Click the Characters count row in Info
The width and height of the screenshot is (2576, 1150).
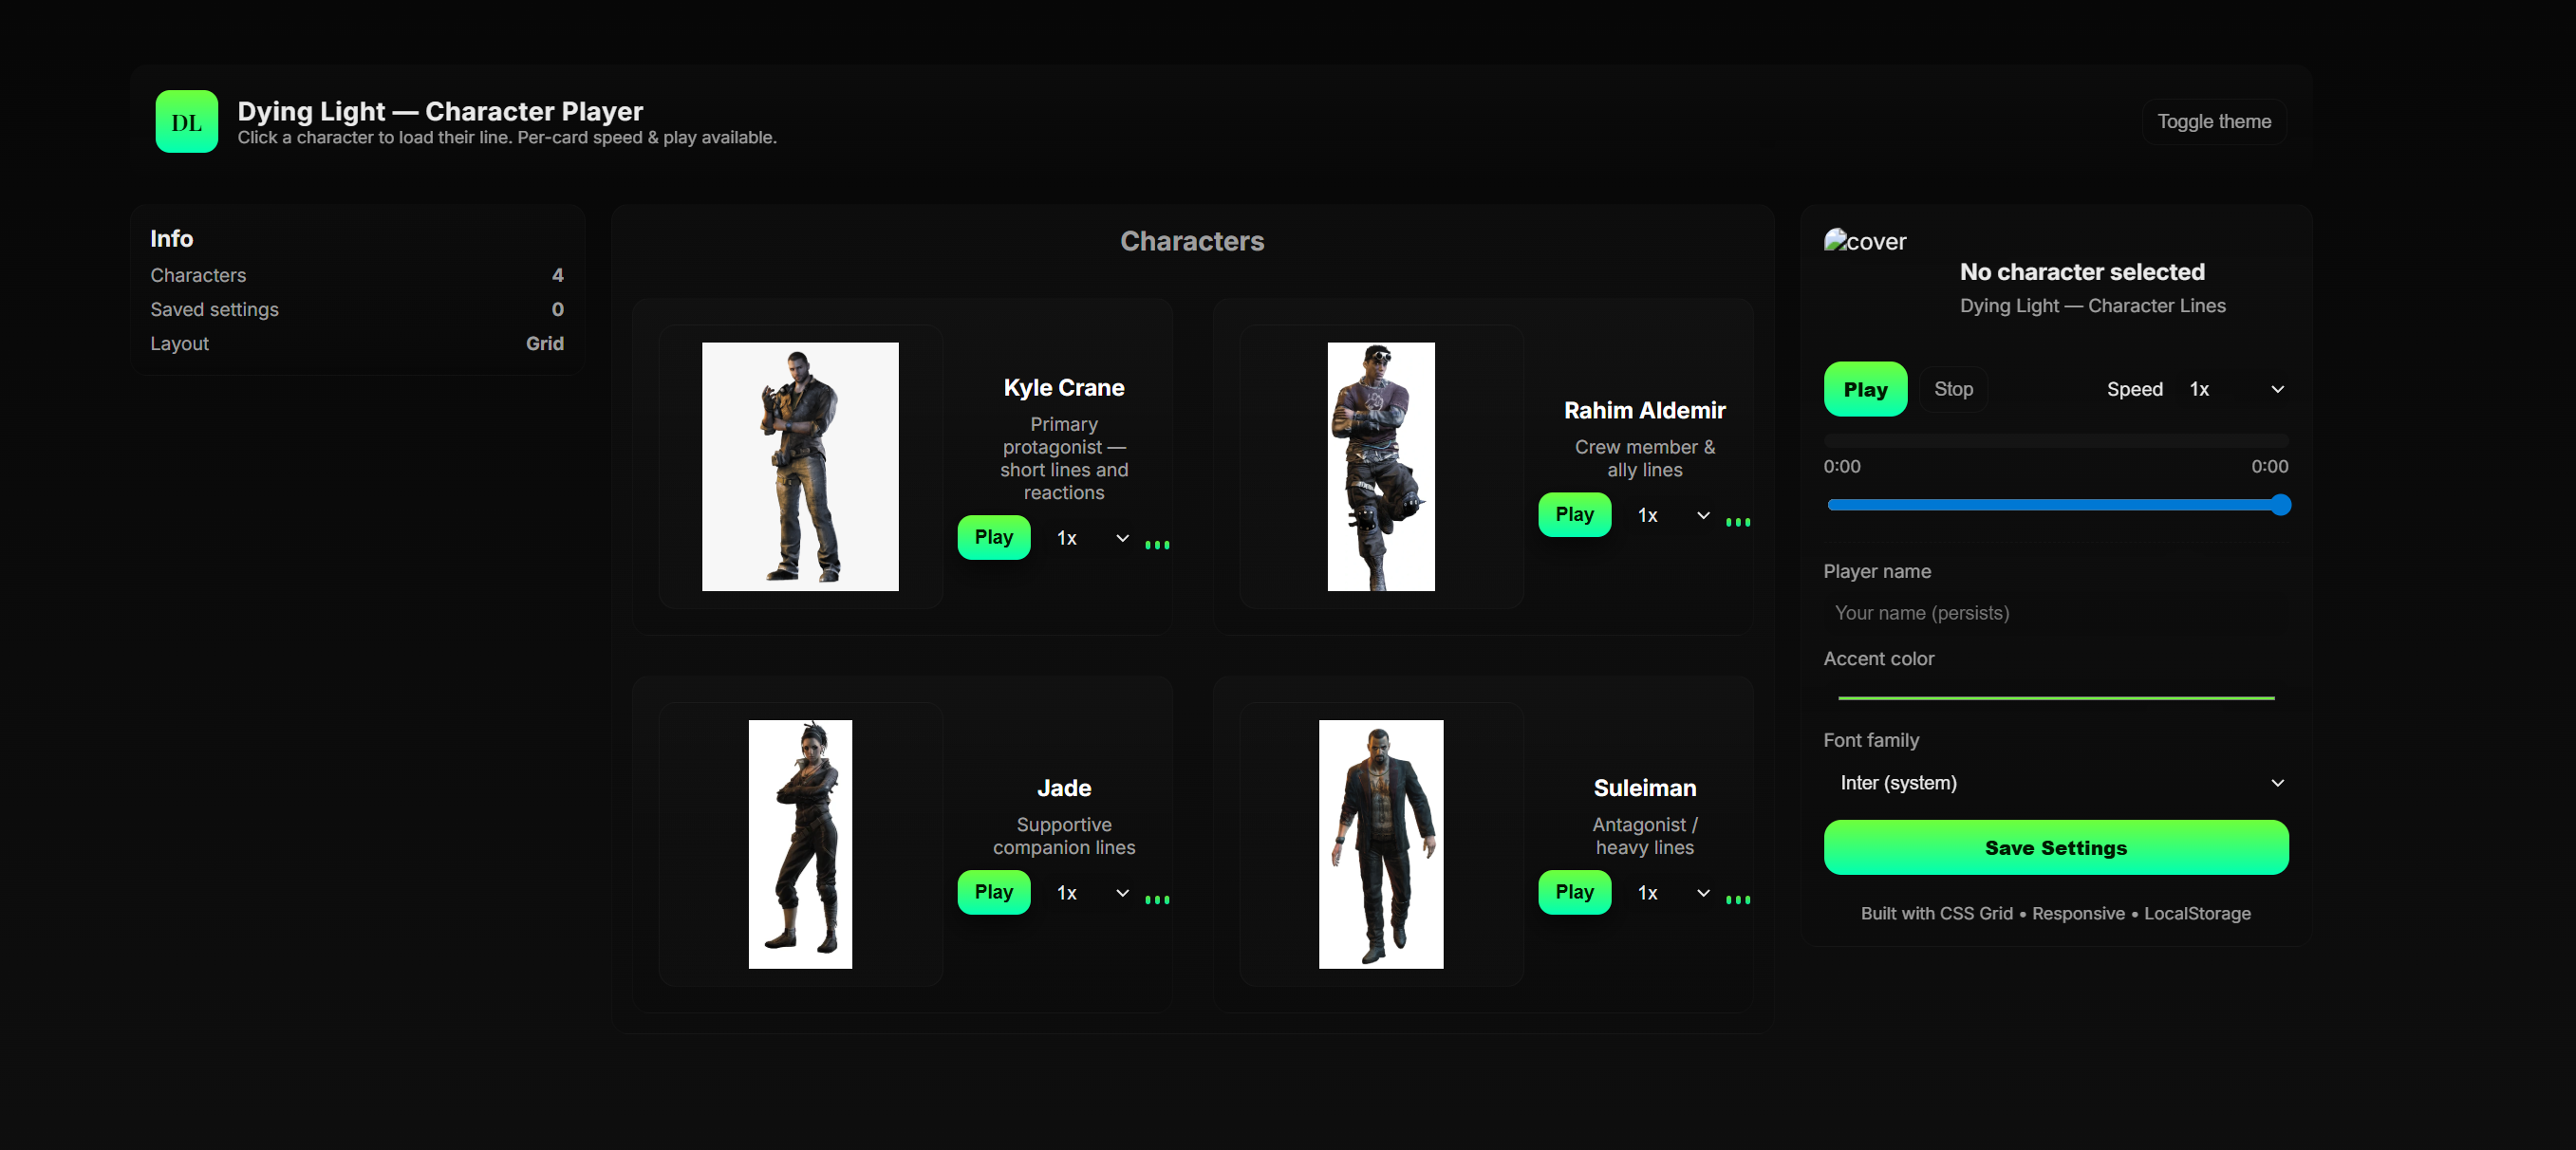click(357, 275)
